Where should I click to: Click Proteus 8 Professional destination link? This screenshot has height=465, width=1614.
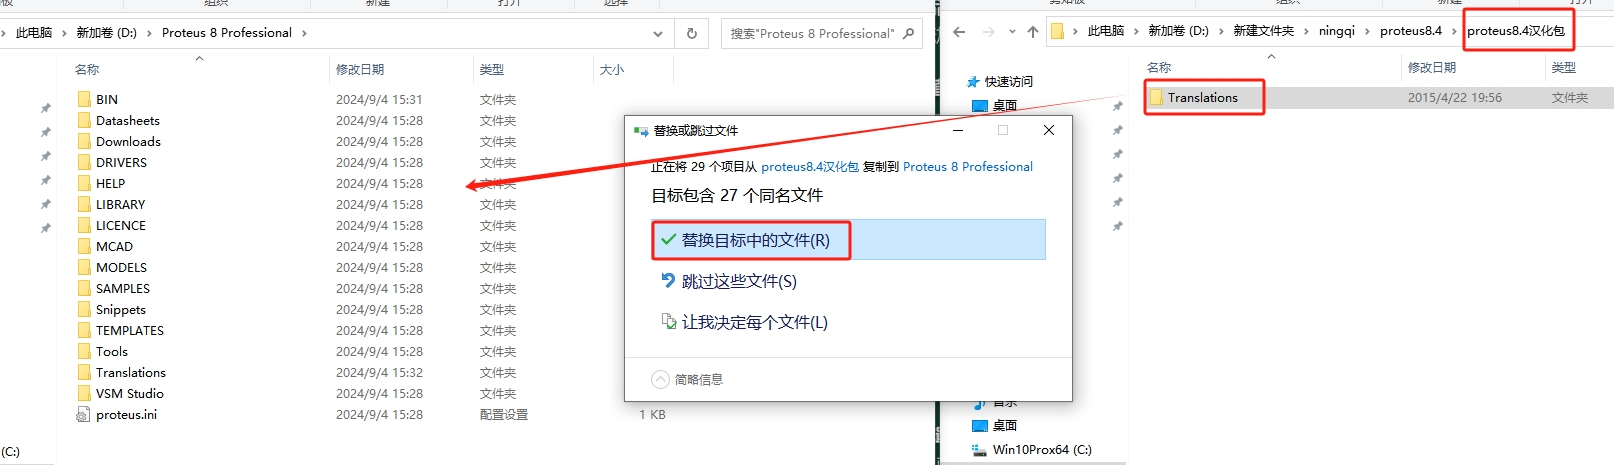[968, 167]
